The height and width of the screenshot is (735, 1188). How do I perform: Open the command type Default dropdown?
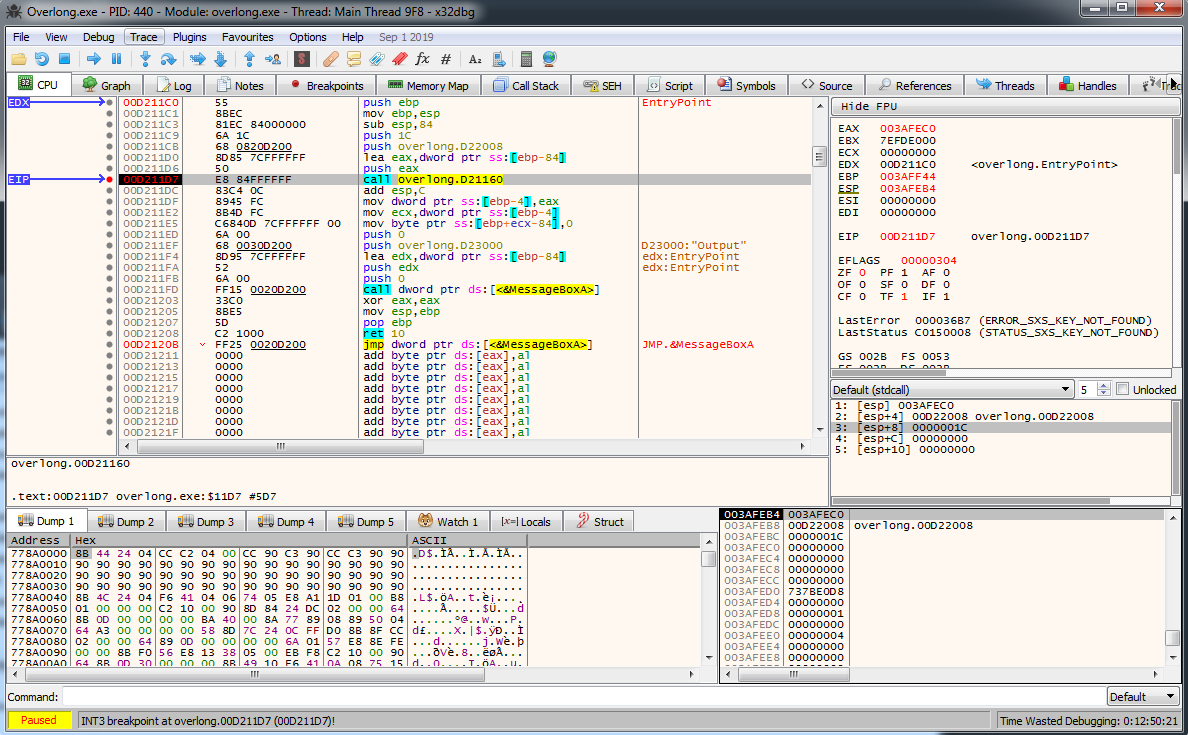(1143, 696)
